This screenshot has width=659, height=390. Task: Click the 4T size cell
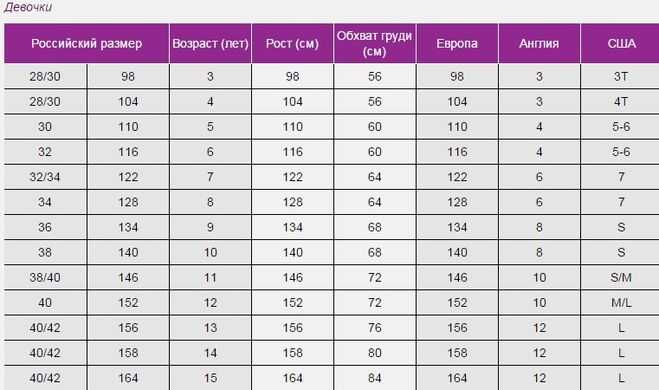620,102
